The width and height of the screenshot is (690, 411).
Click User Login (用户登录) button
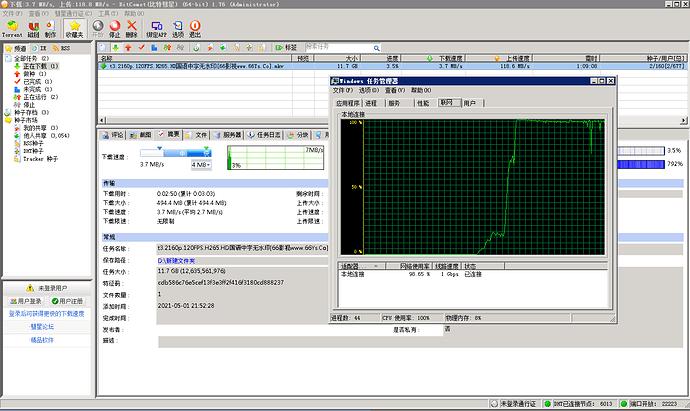pyautogui.click(x=26, y=301)
